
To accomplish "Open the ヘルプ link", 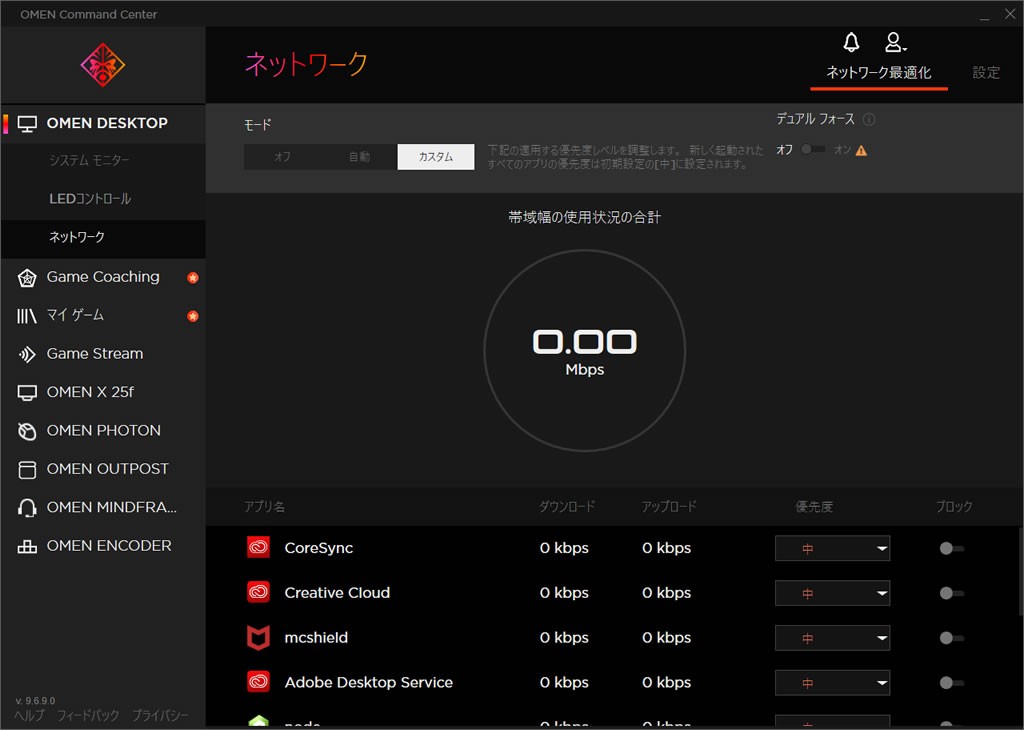I will click(x=29, y=716).
